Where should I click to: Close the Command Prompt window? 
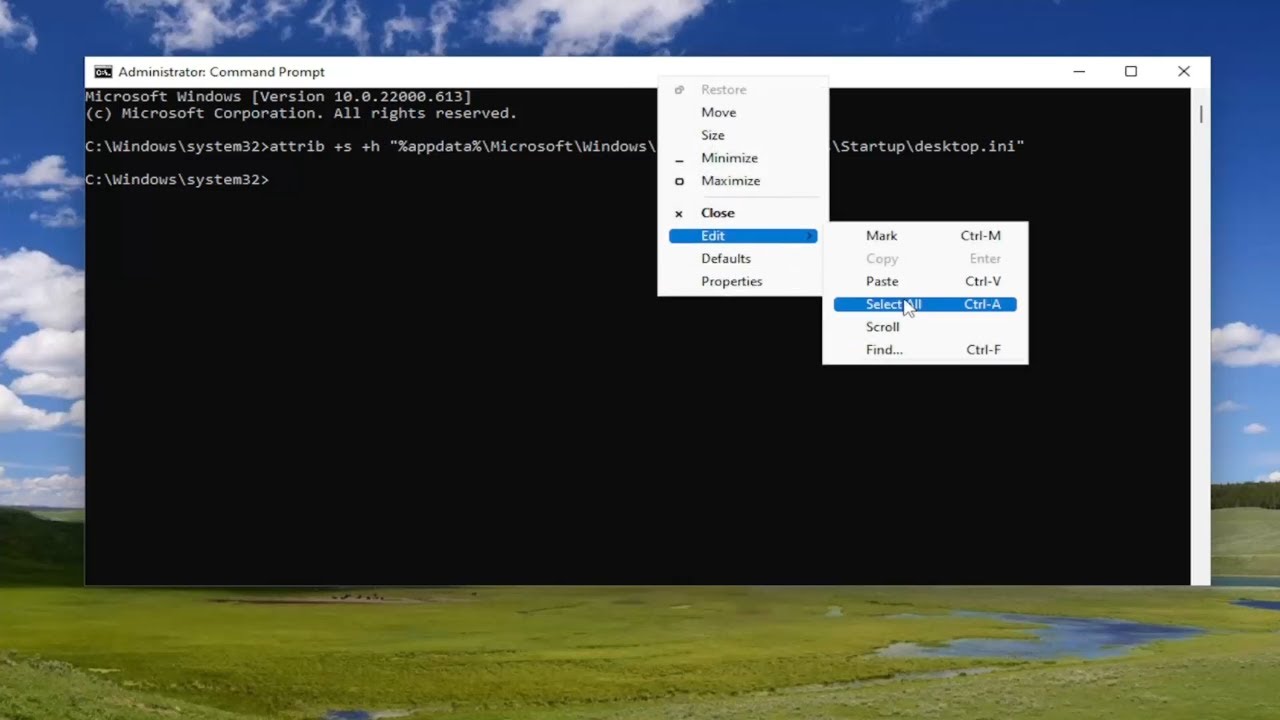pos(1184,72)
